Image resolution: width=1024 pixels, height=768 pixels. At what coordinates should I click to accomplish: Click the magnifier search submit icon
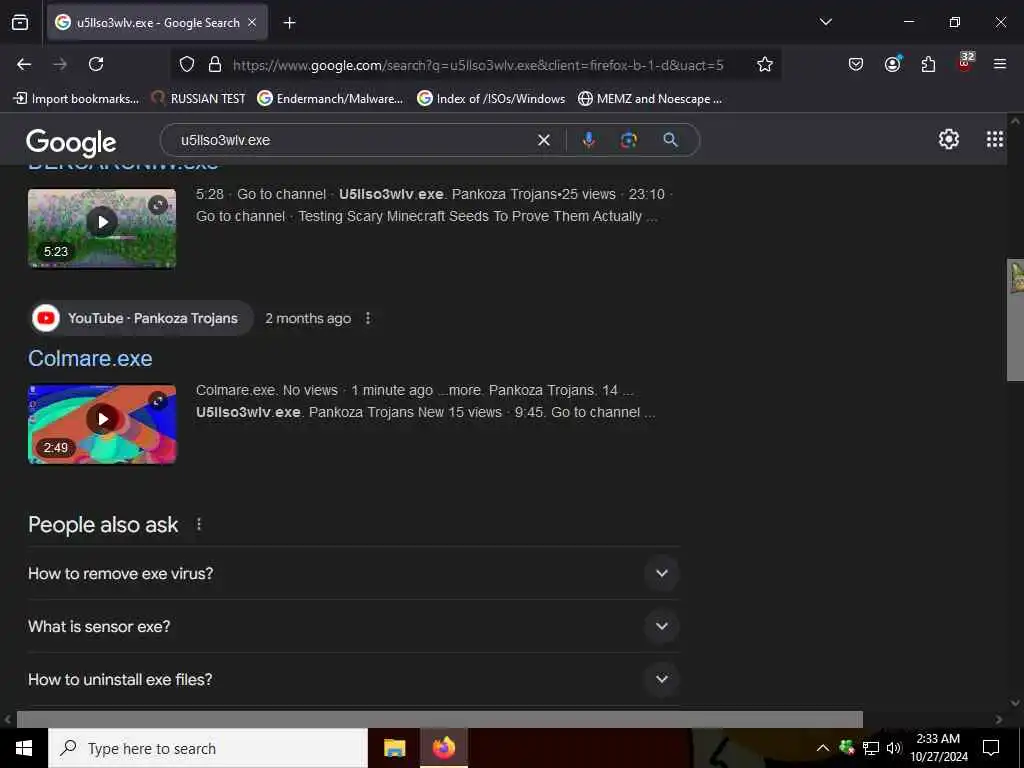671,140
